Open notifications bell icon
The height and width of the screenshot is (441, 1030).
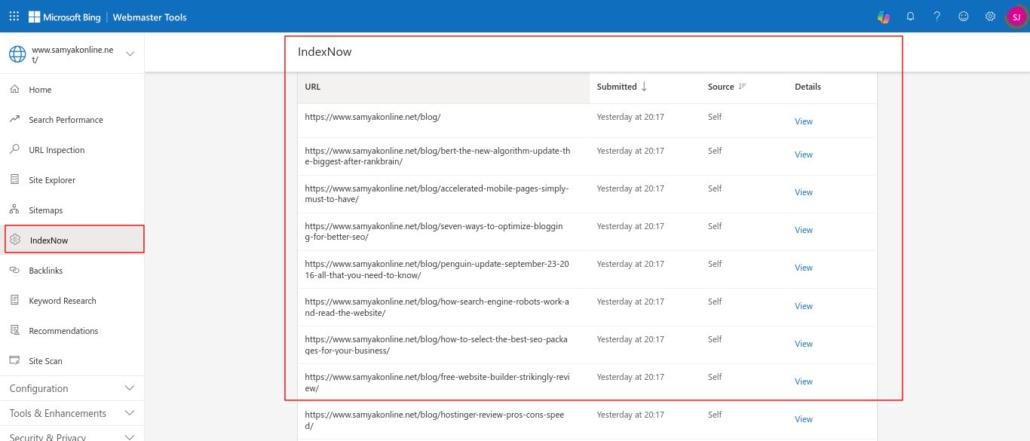click(910, 17)
